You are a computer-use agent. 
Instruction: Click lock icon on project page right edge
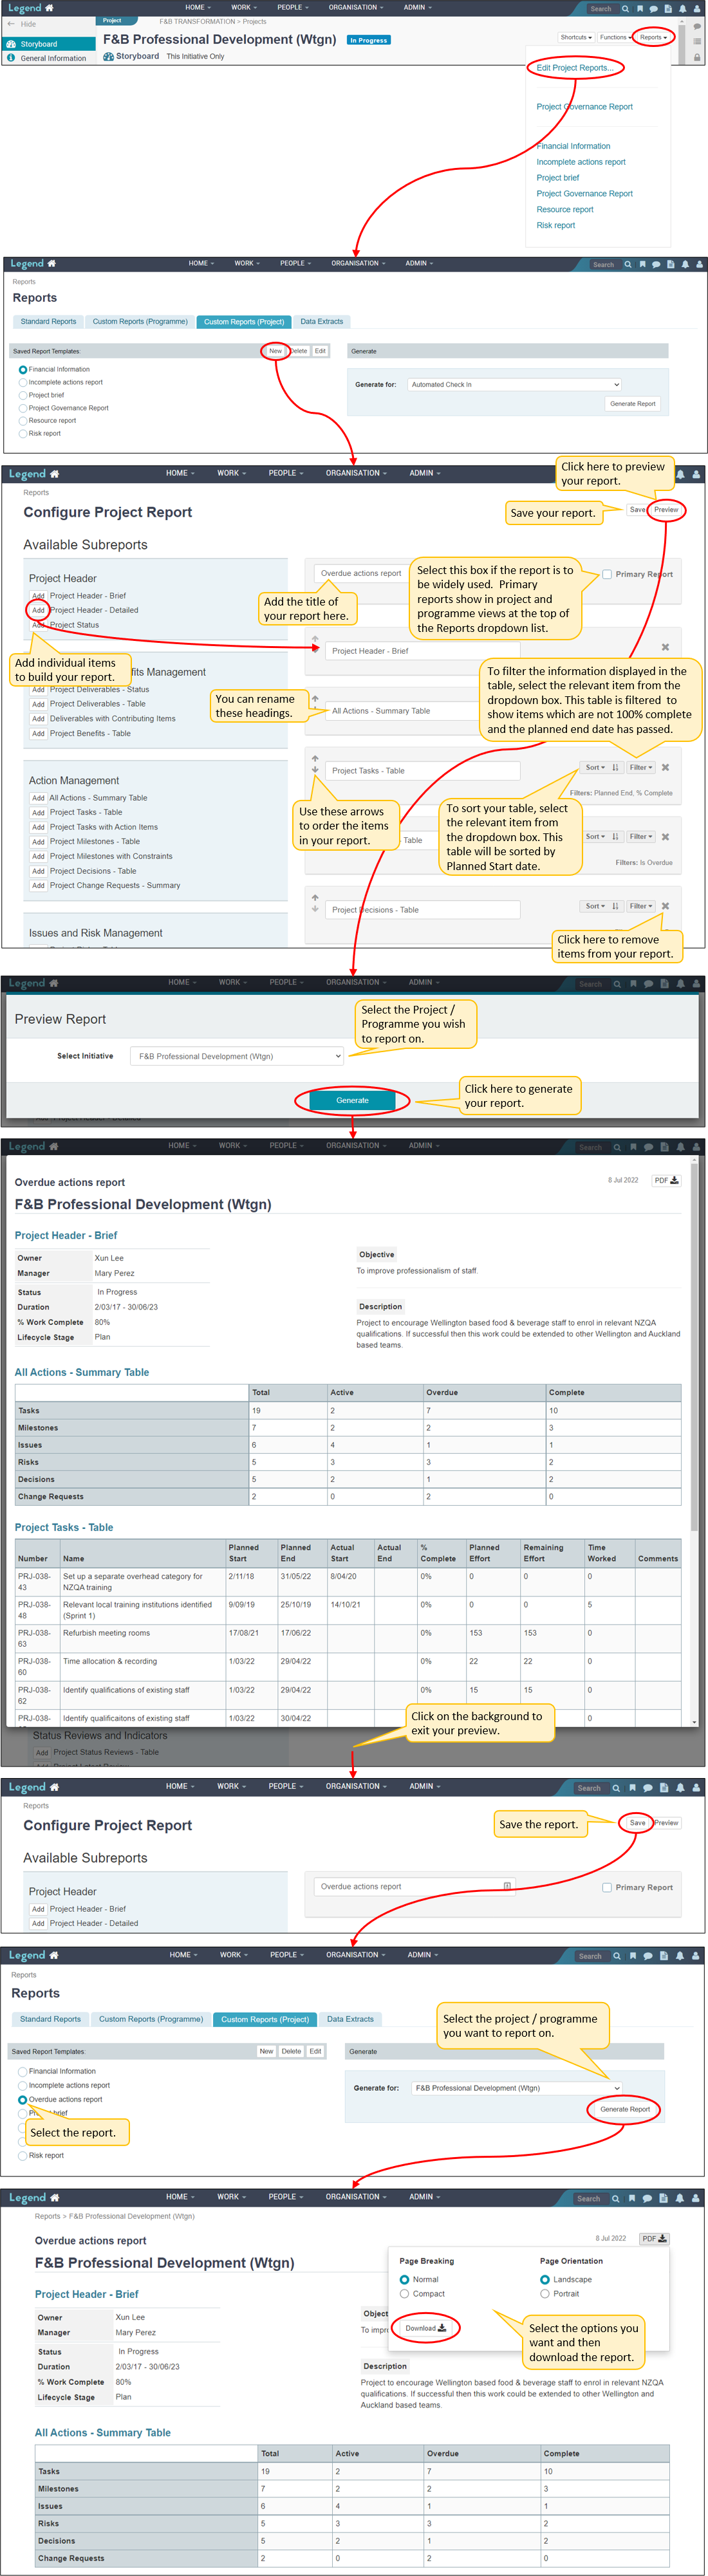point(697,58)
